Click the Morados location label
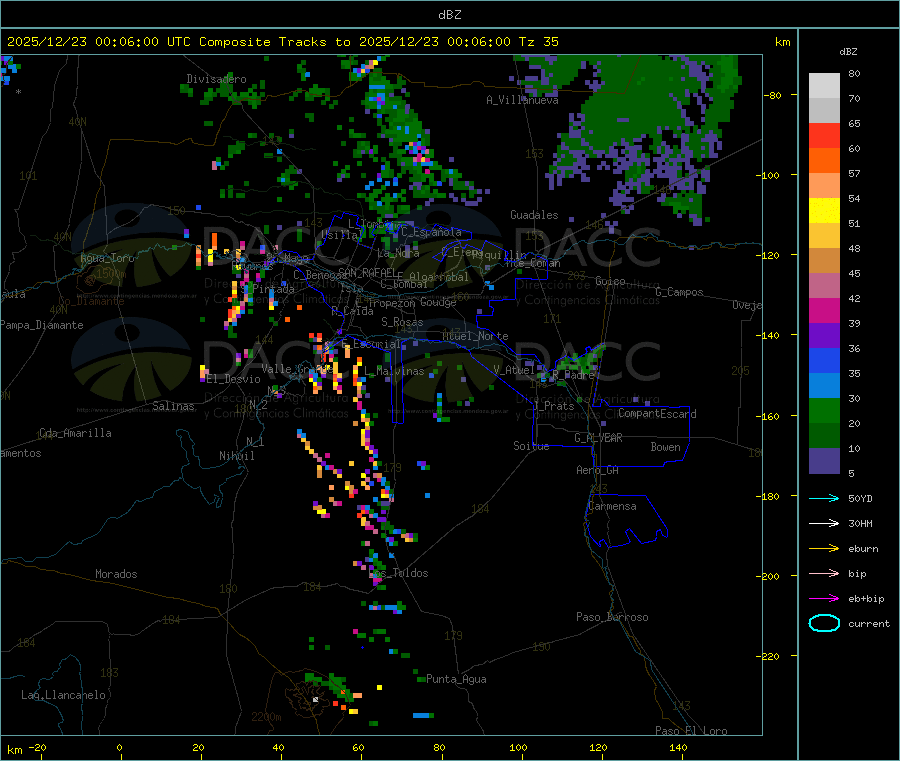This screenshot has height=761, width=900. [117, 574]
